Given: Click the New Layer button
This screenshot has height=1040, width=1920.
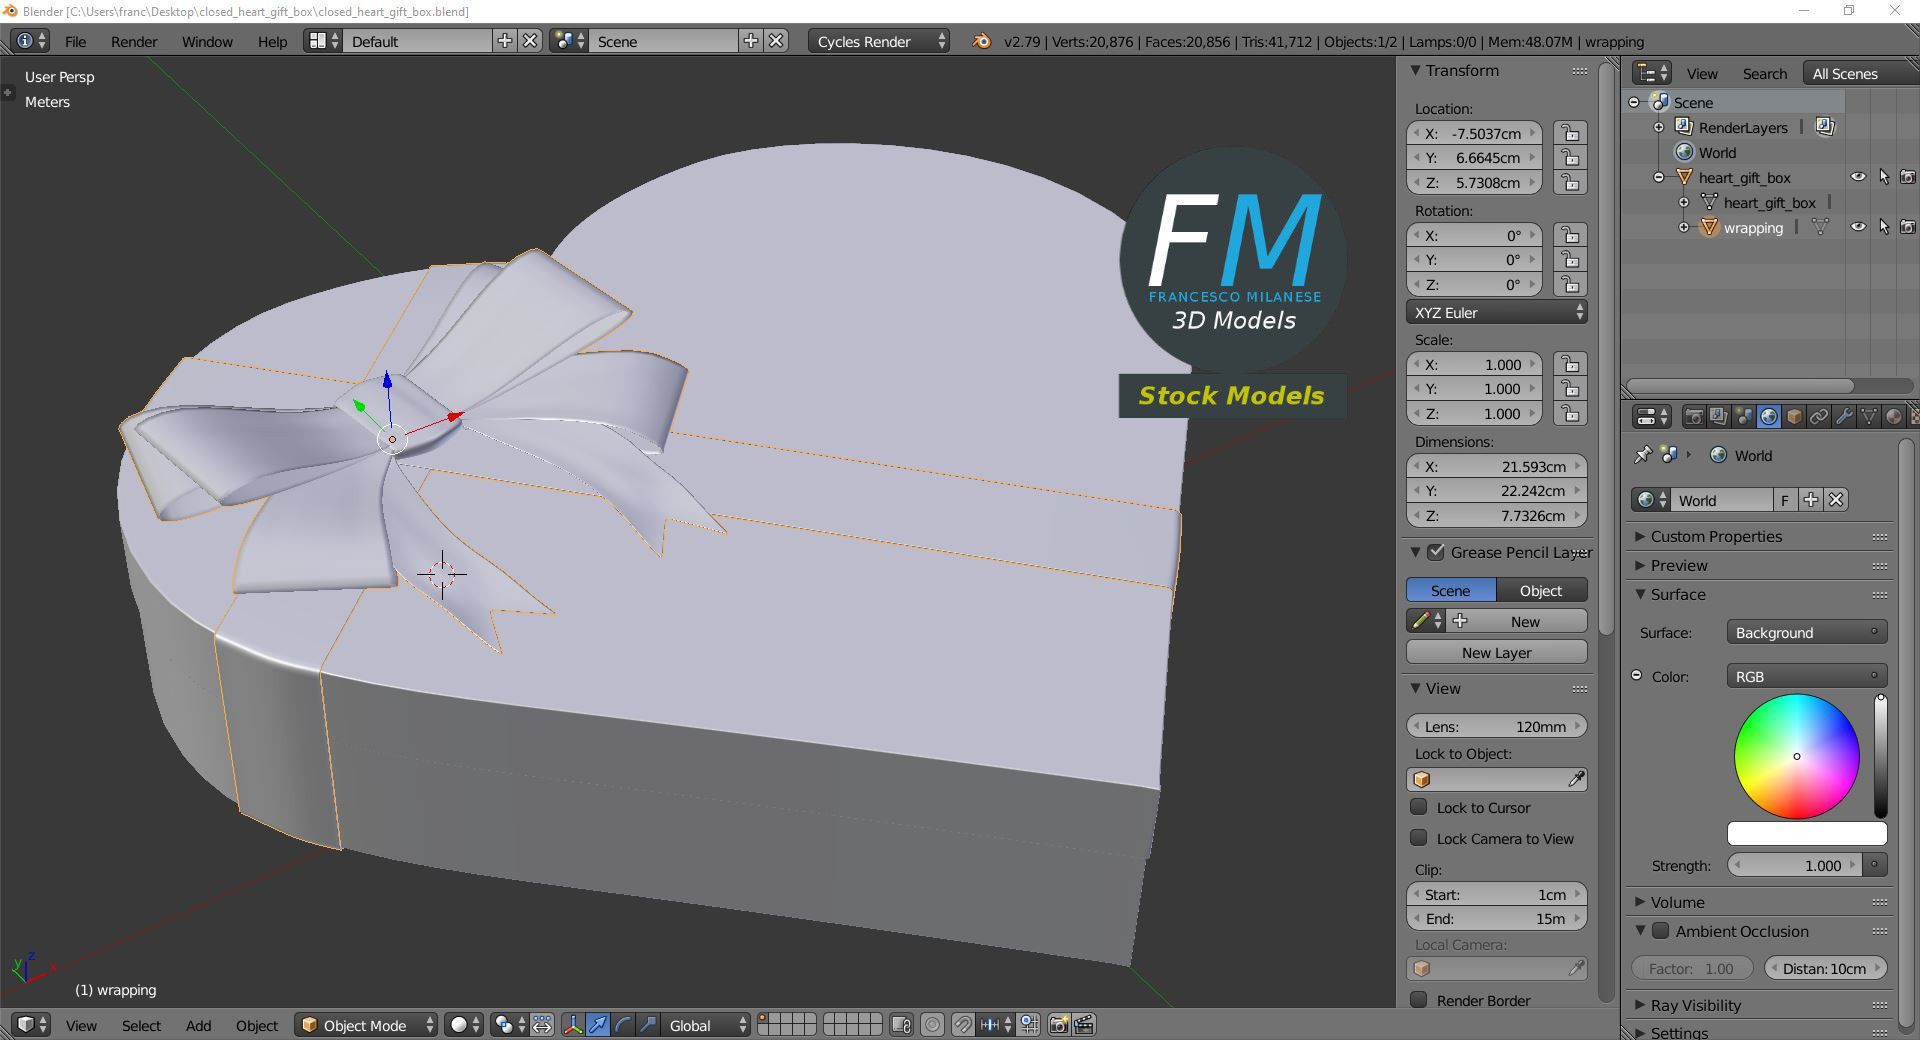Looking at the screenshot, I should point(1496,653).
